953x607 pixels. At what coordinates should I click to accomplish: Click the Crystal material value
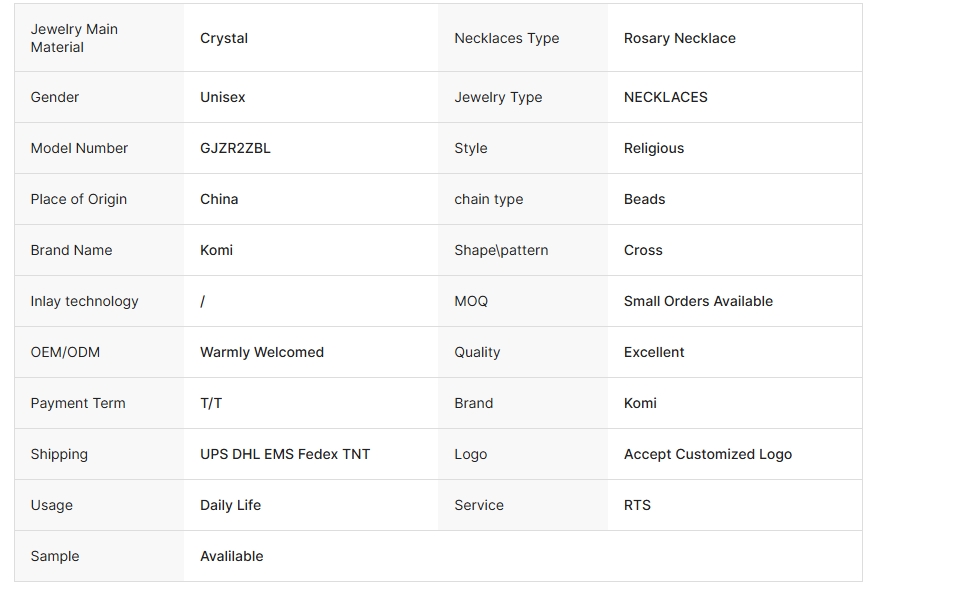(x=224, y=38)
